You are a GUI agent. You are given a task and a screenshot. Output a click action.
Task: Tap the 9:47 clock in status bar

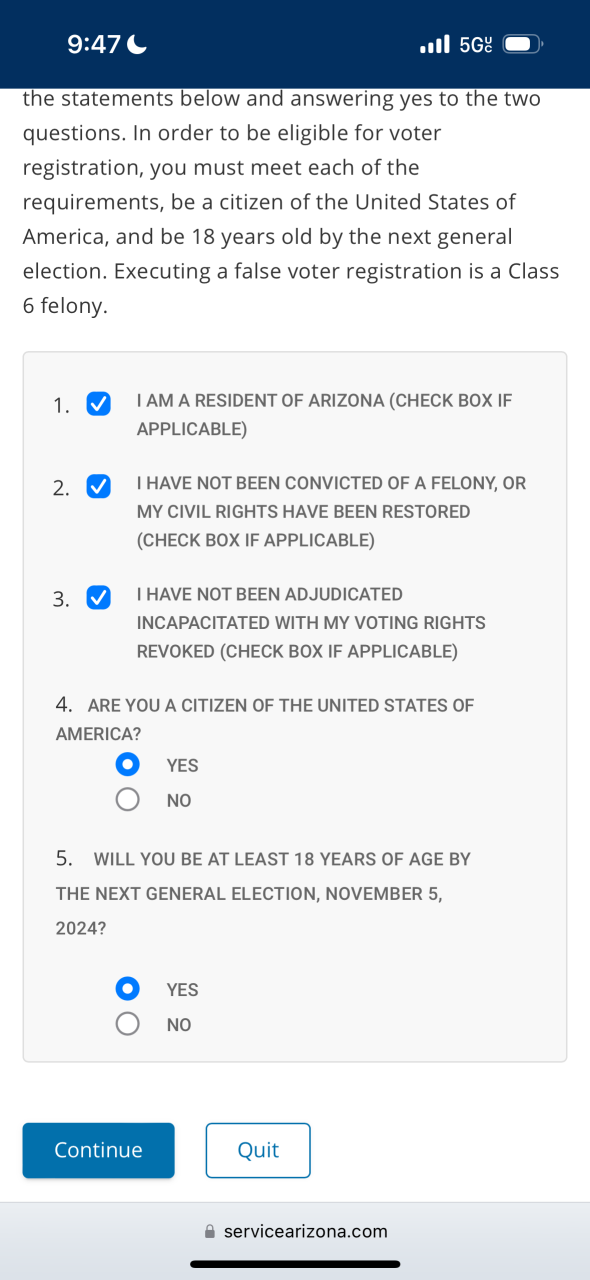[x=94, y=44]
